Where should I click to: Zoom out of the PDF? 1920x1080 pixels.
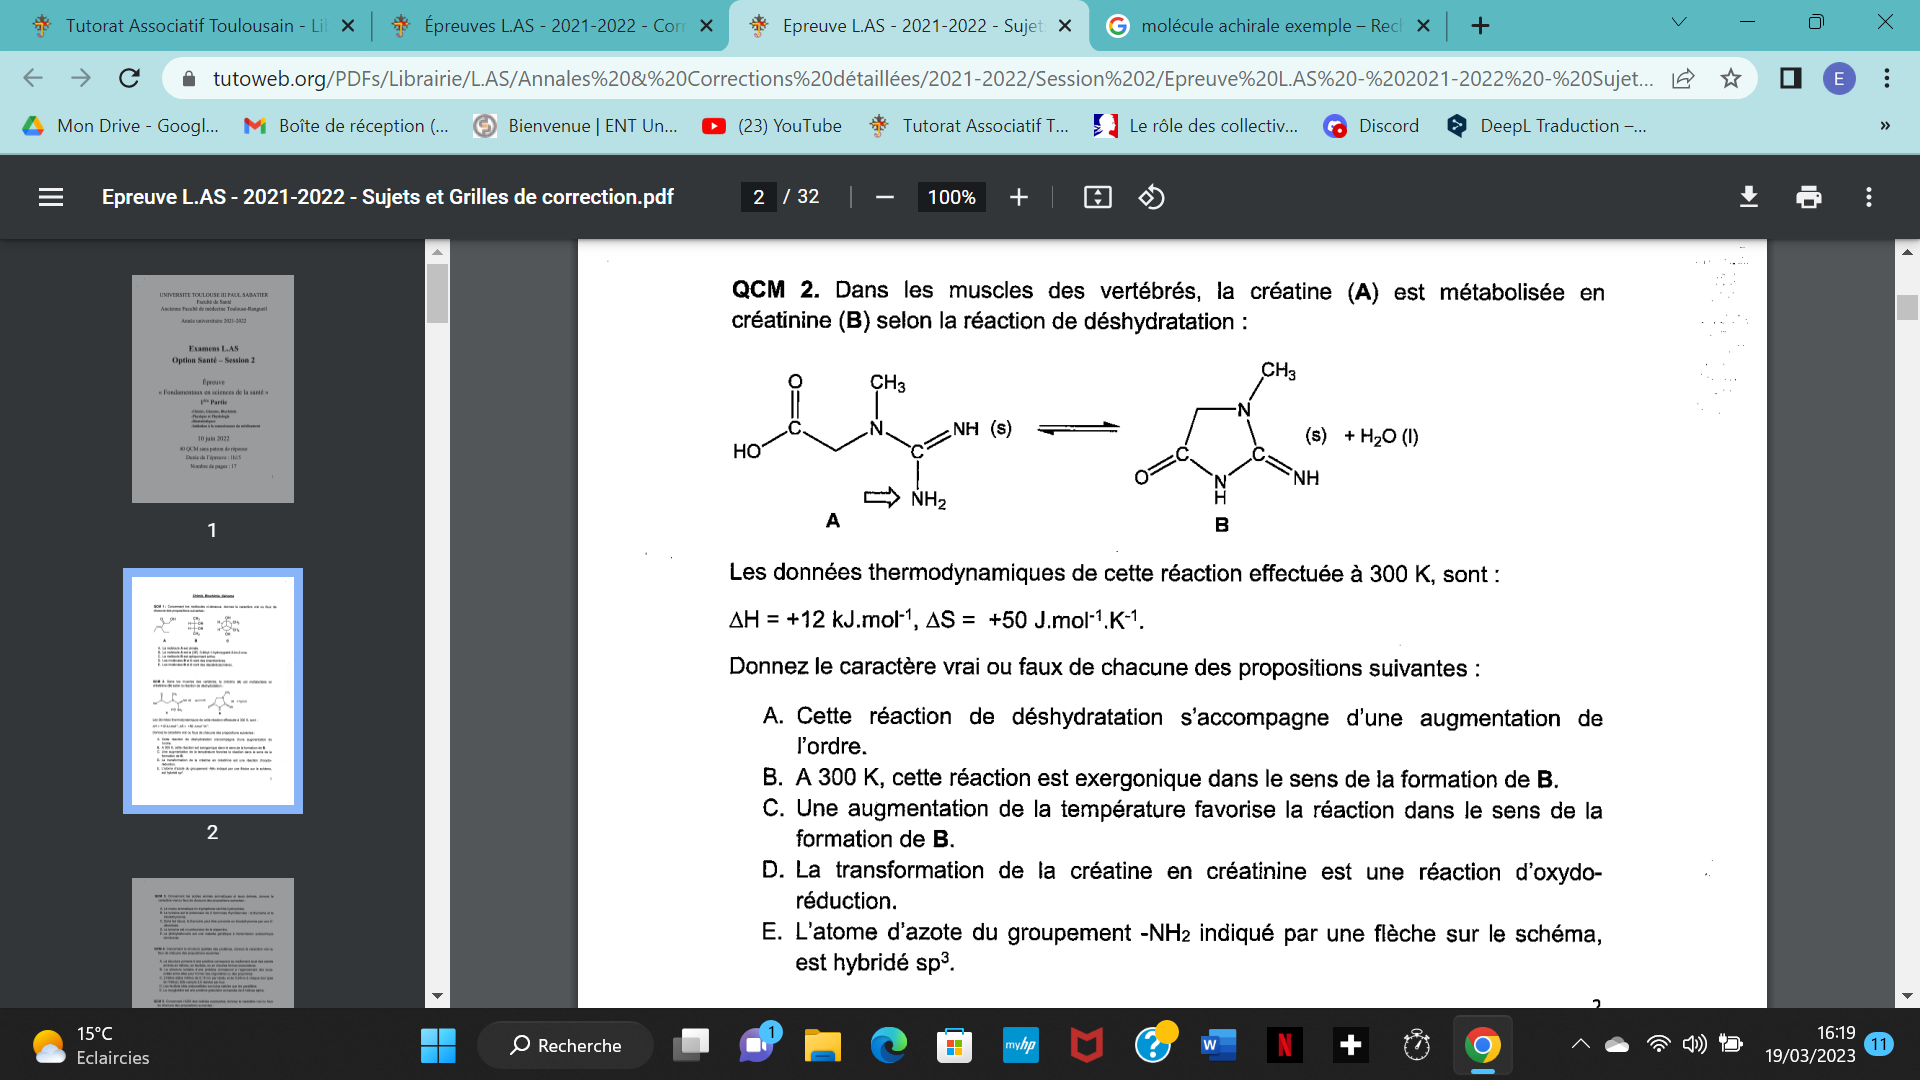click(x=884, y=197)
